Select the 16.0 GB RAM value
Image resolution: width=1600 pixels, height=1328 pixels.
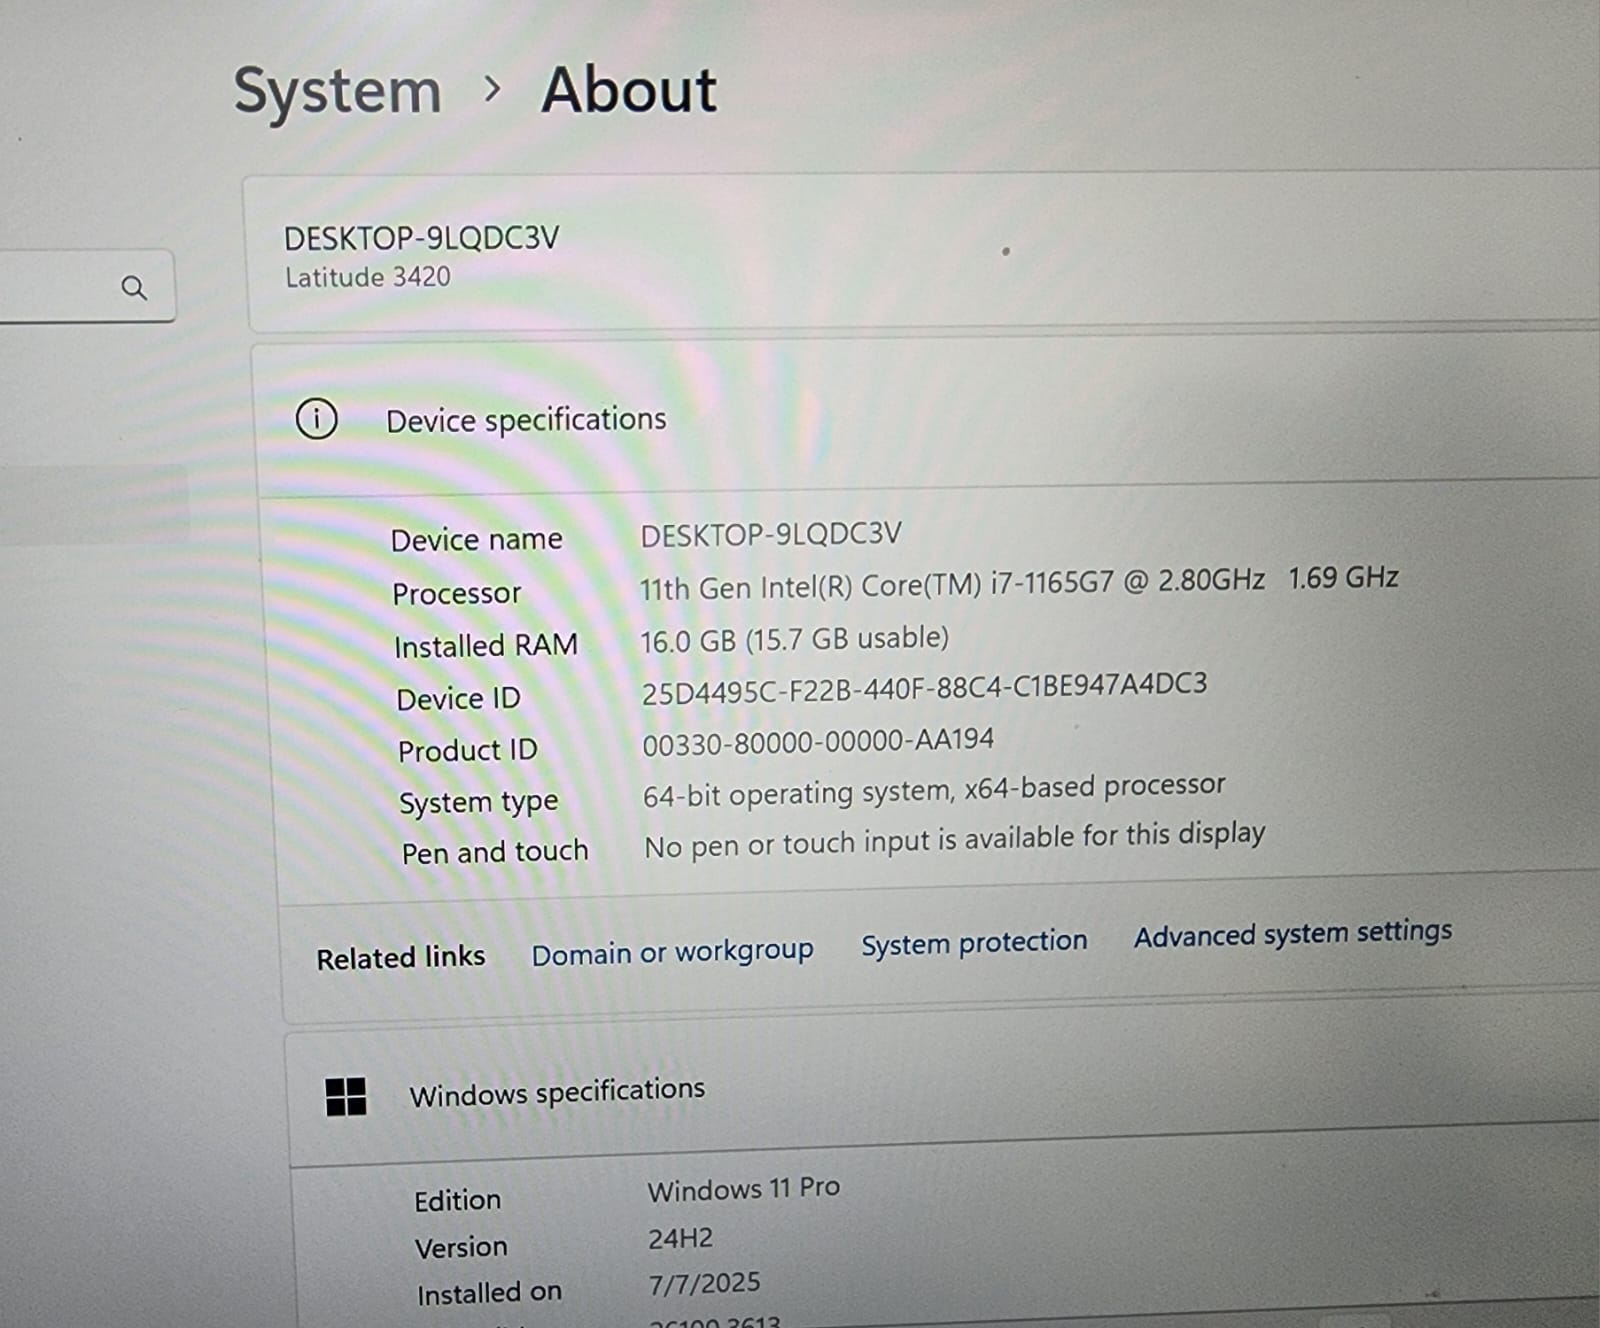(x=794, y=639)
